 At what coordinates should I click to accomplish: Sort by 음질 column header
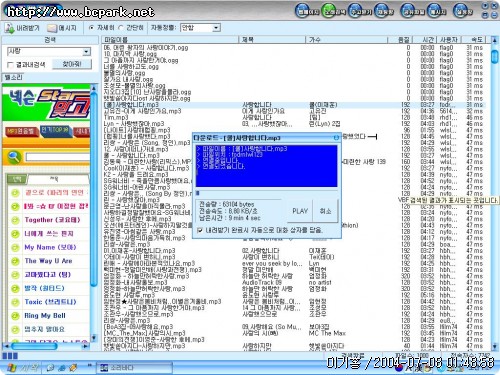coord(401,40)
